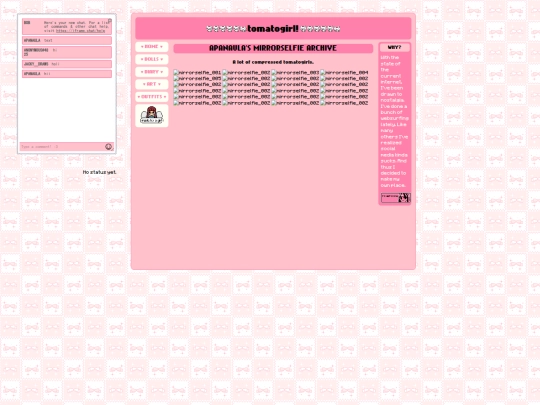Click the pin icon on the BOB chat message

point(110,21)
